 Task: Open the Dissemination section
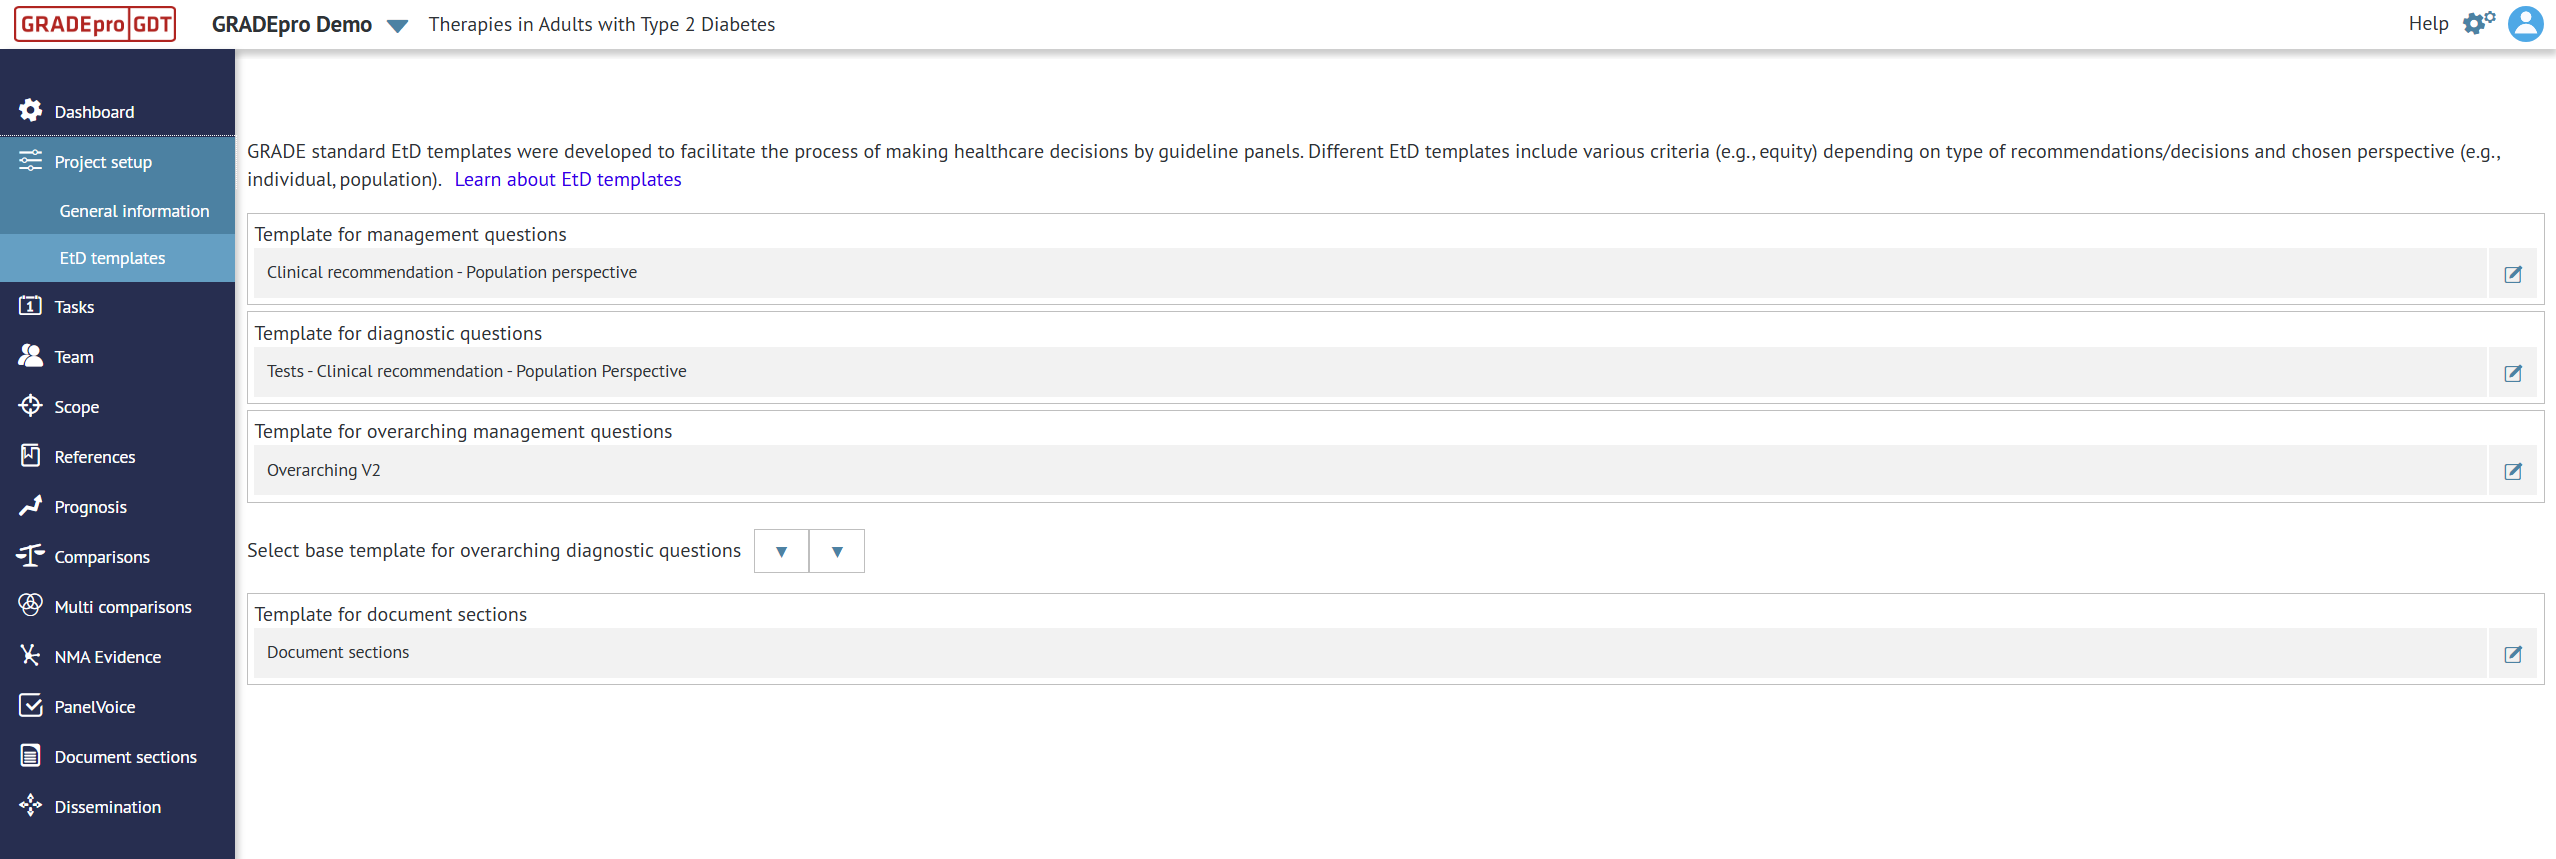coord(107,806)
